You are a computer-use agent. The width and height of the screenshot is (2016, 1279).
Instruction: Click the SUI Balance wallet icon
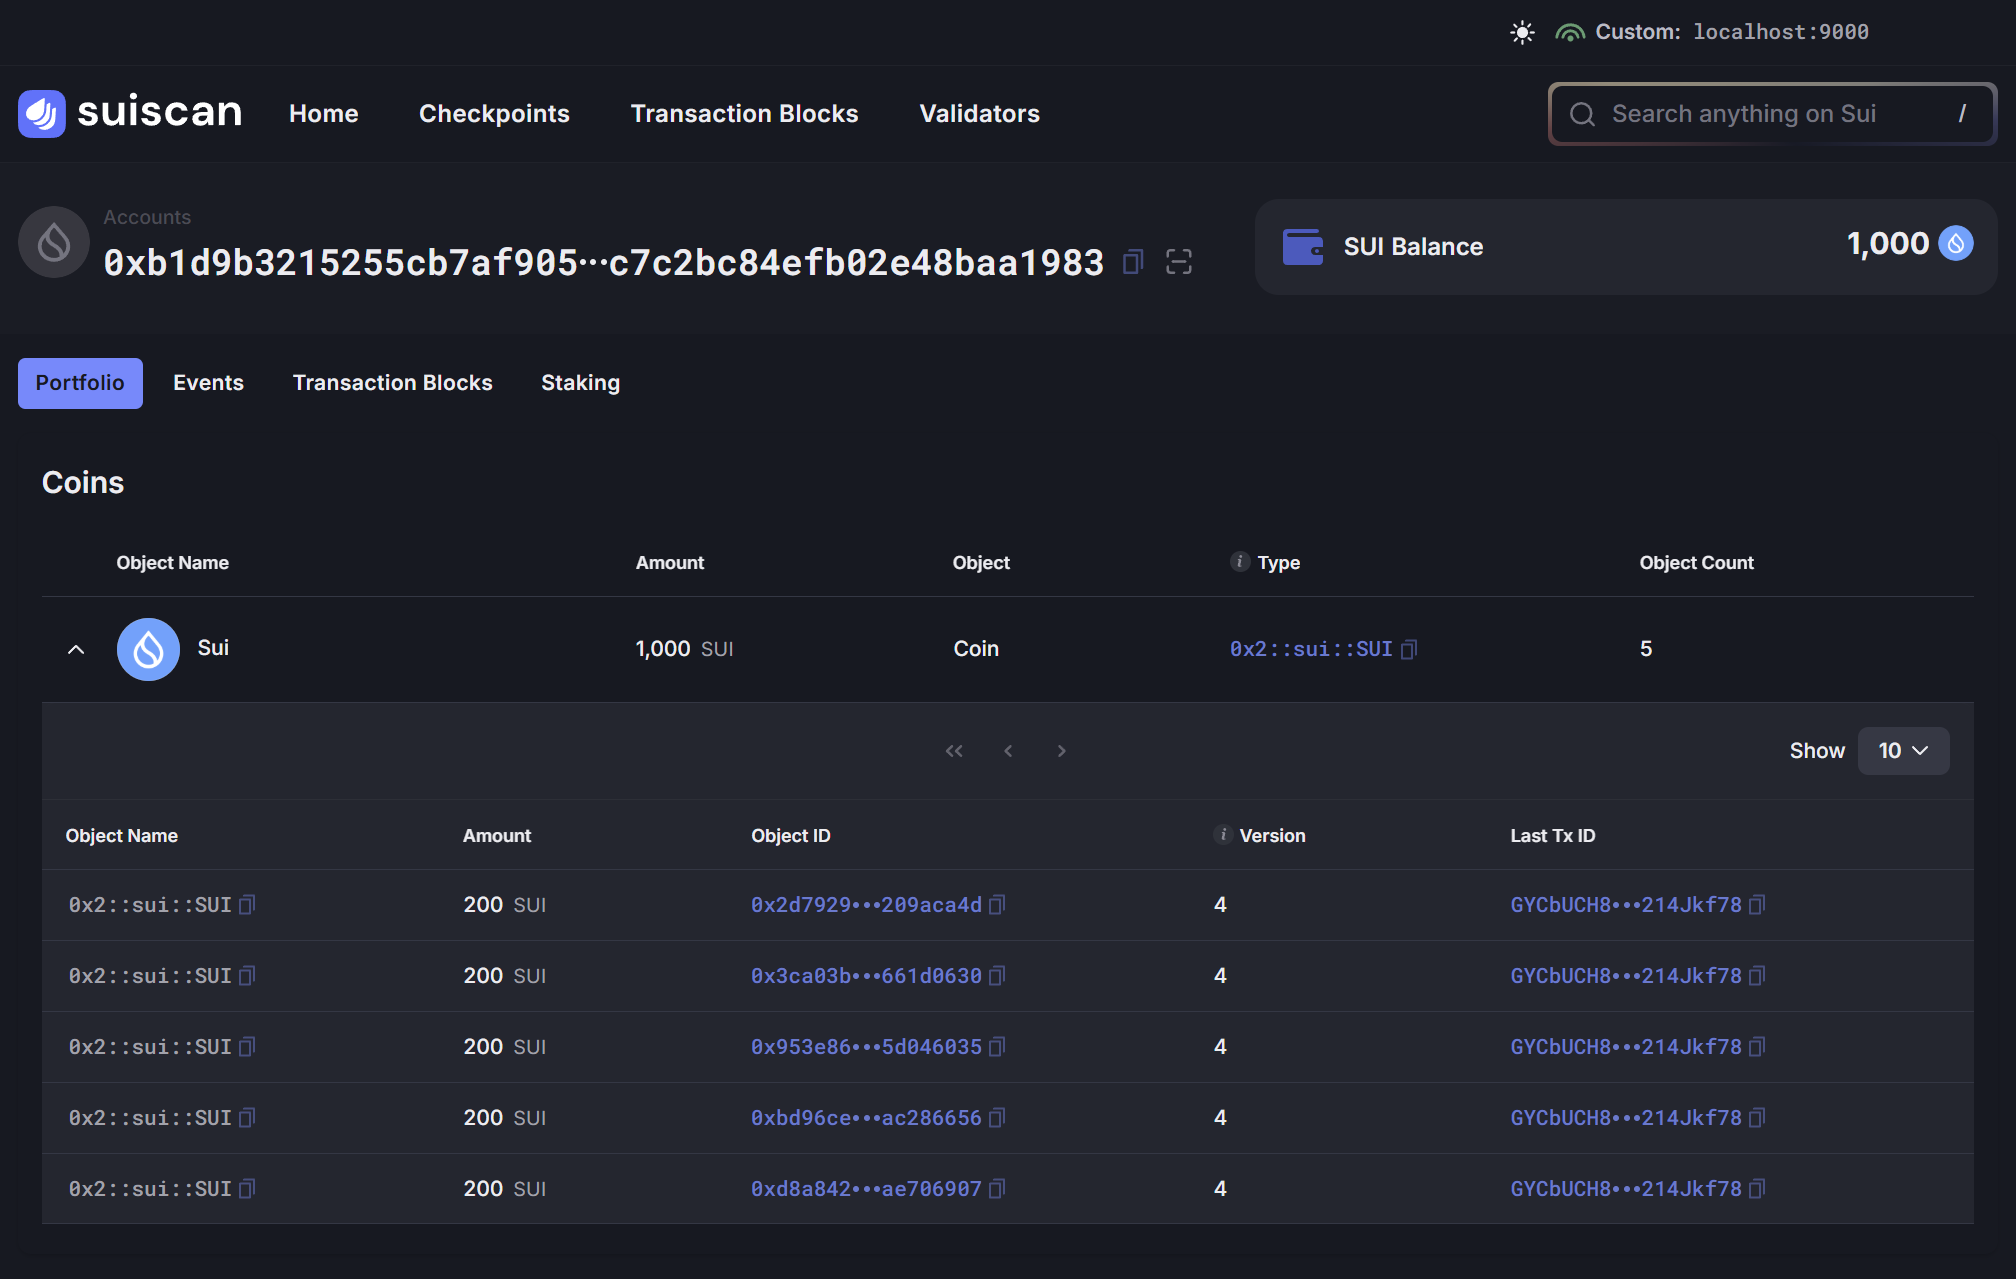[1303, 246]
